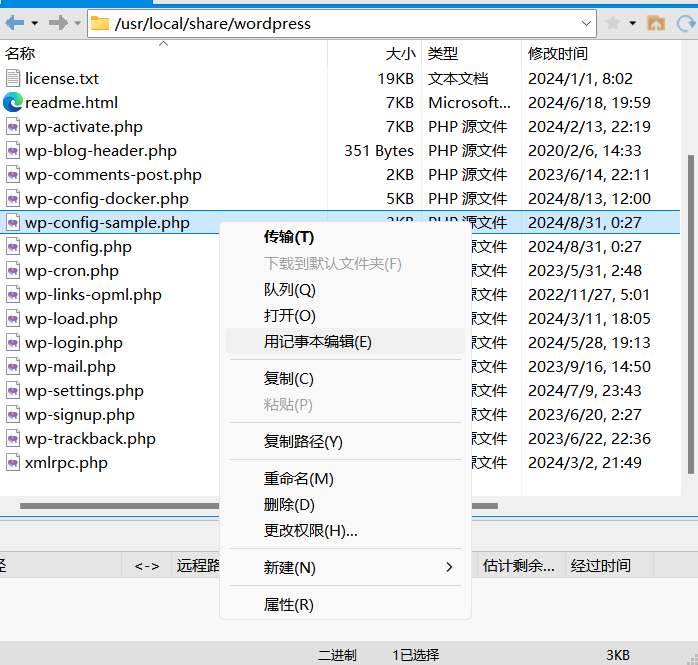The height and width of the screenshot is (665, 698).
Task: Click the license.txt date 2024/1/1, 8:02
Action: coord(580,79)
